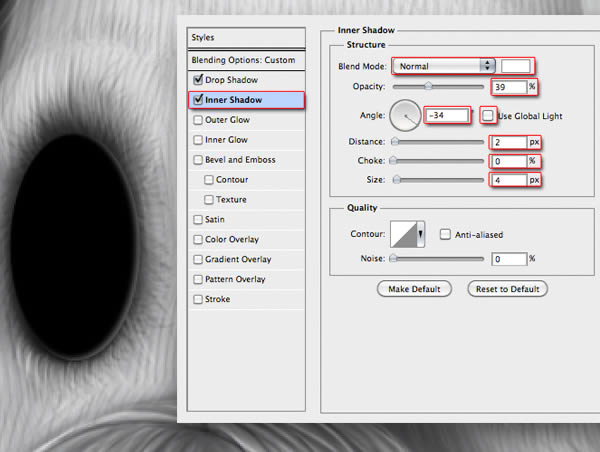Select the Outer Glow style label
The height and width of the screenshot is (452, 600).
point(227,120)
